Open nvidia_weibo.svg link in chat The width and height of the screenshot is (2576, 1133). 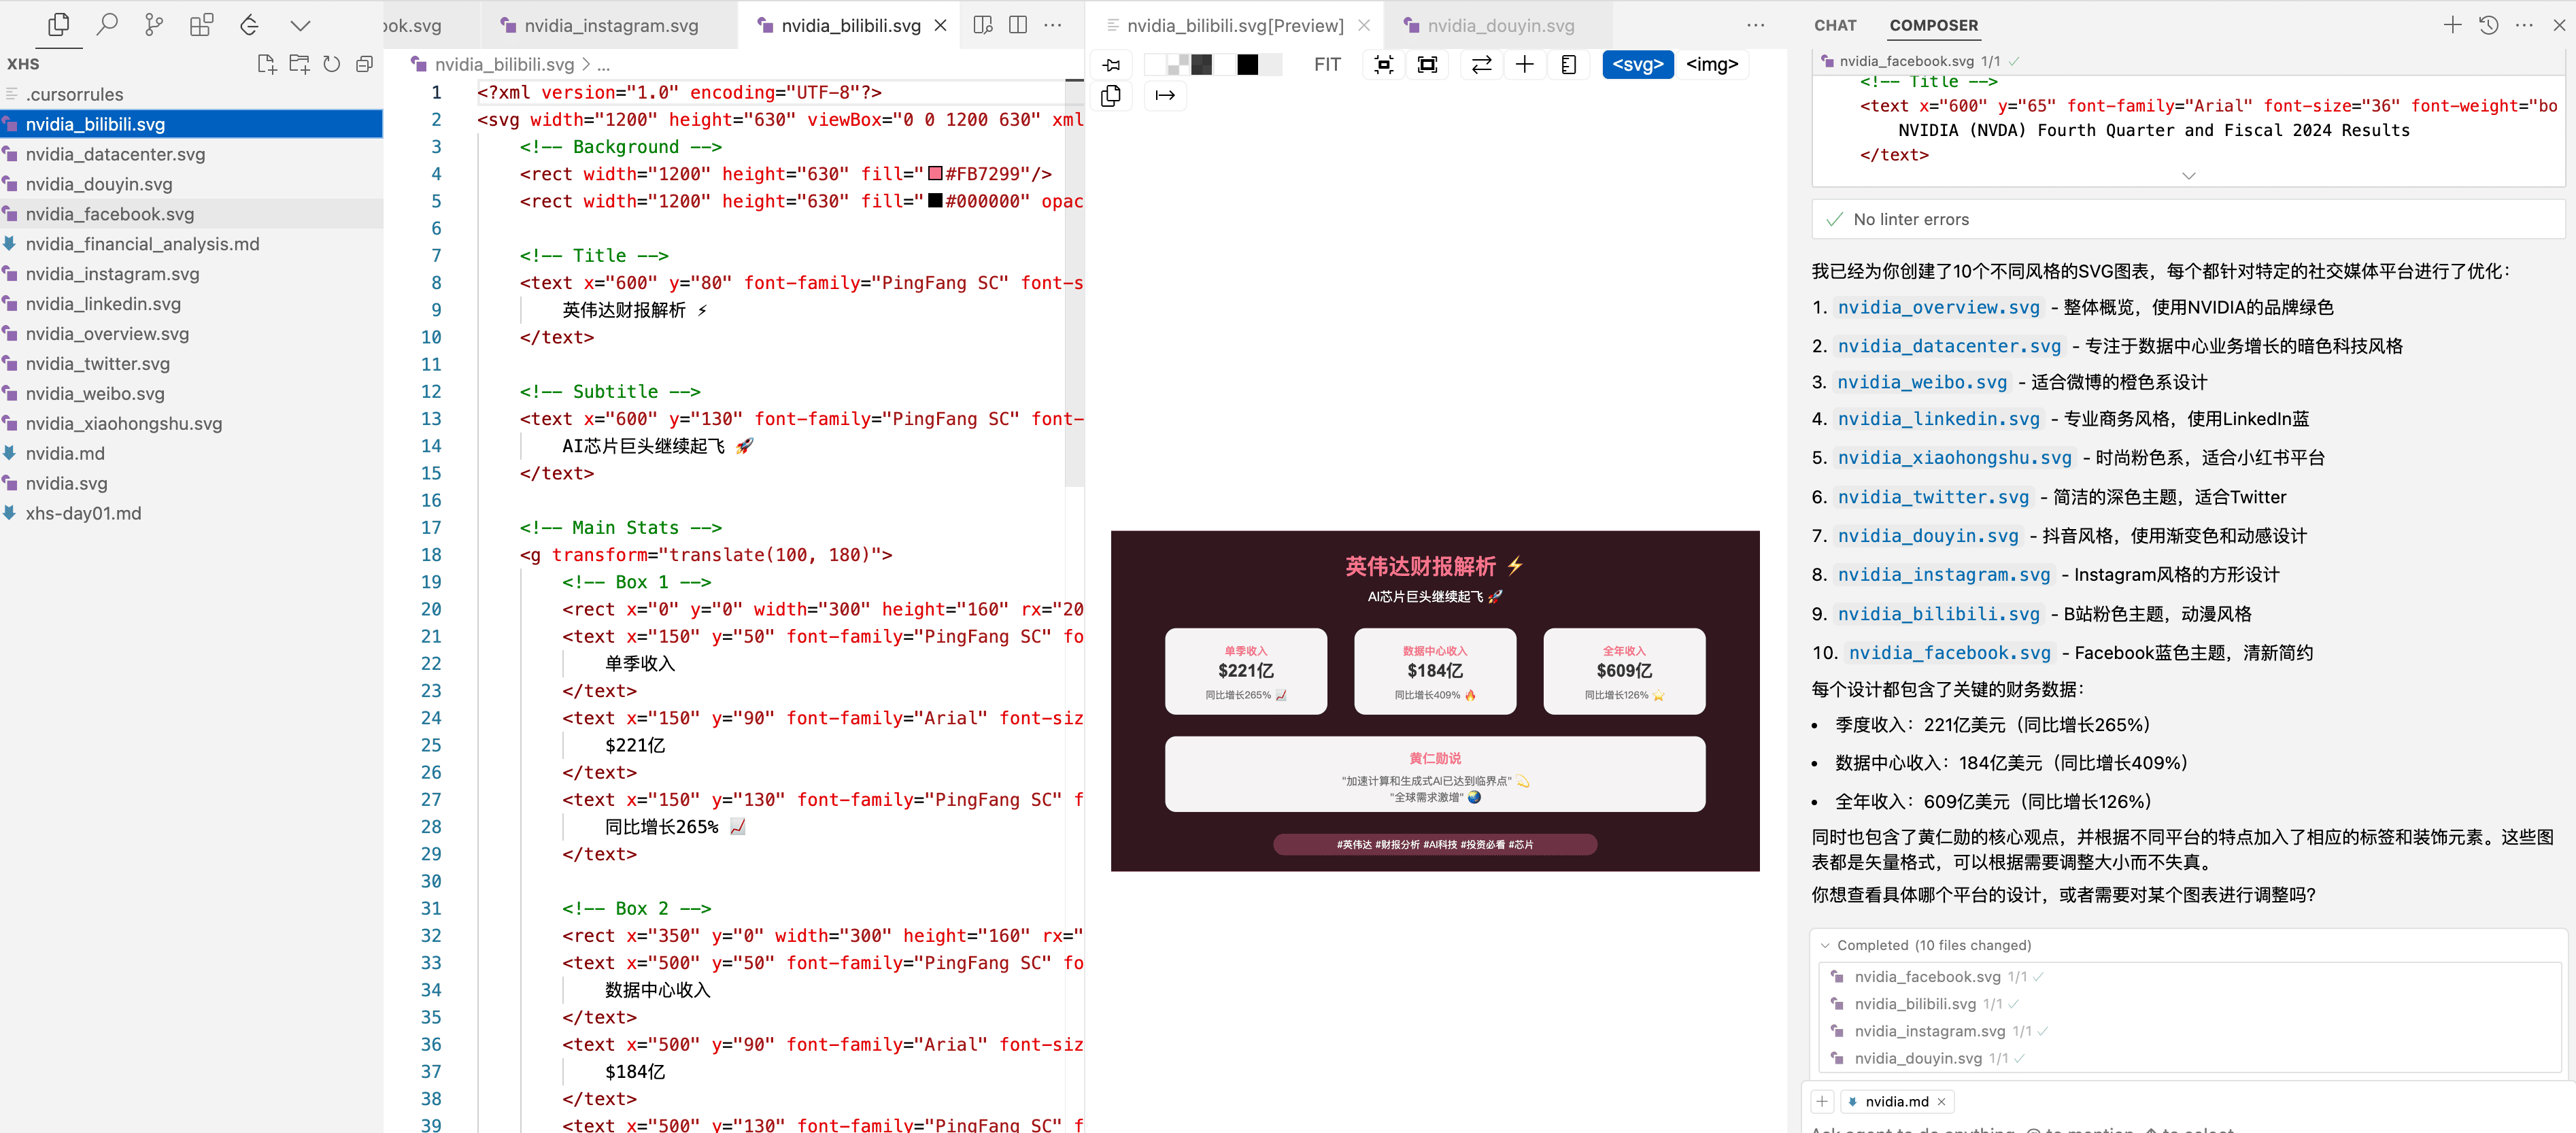[1922, 382]
